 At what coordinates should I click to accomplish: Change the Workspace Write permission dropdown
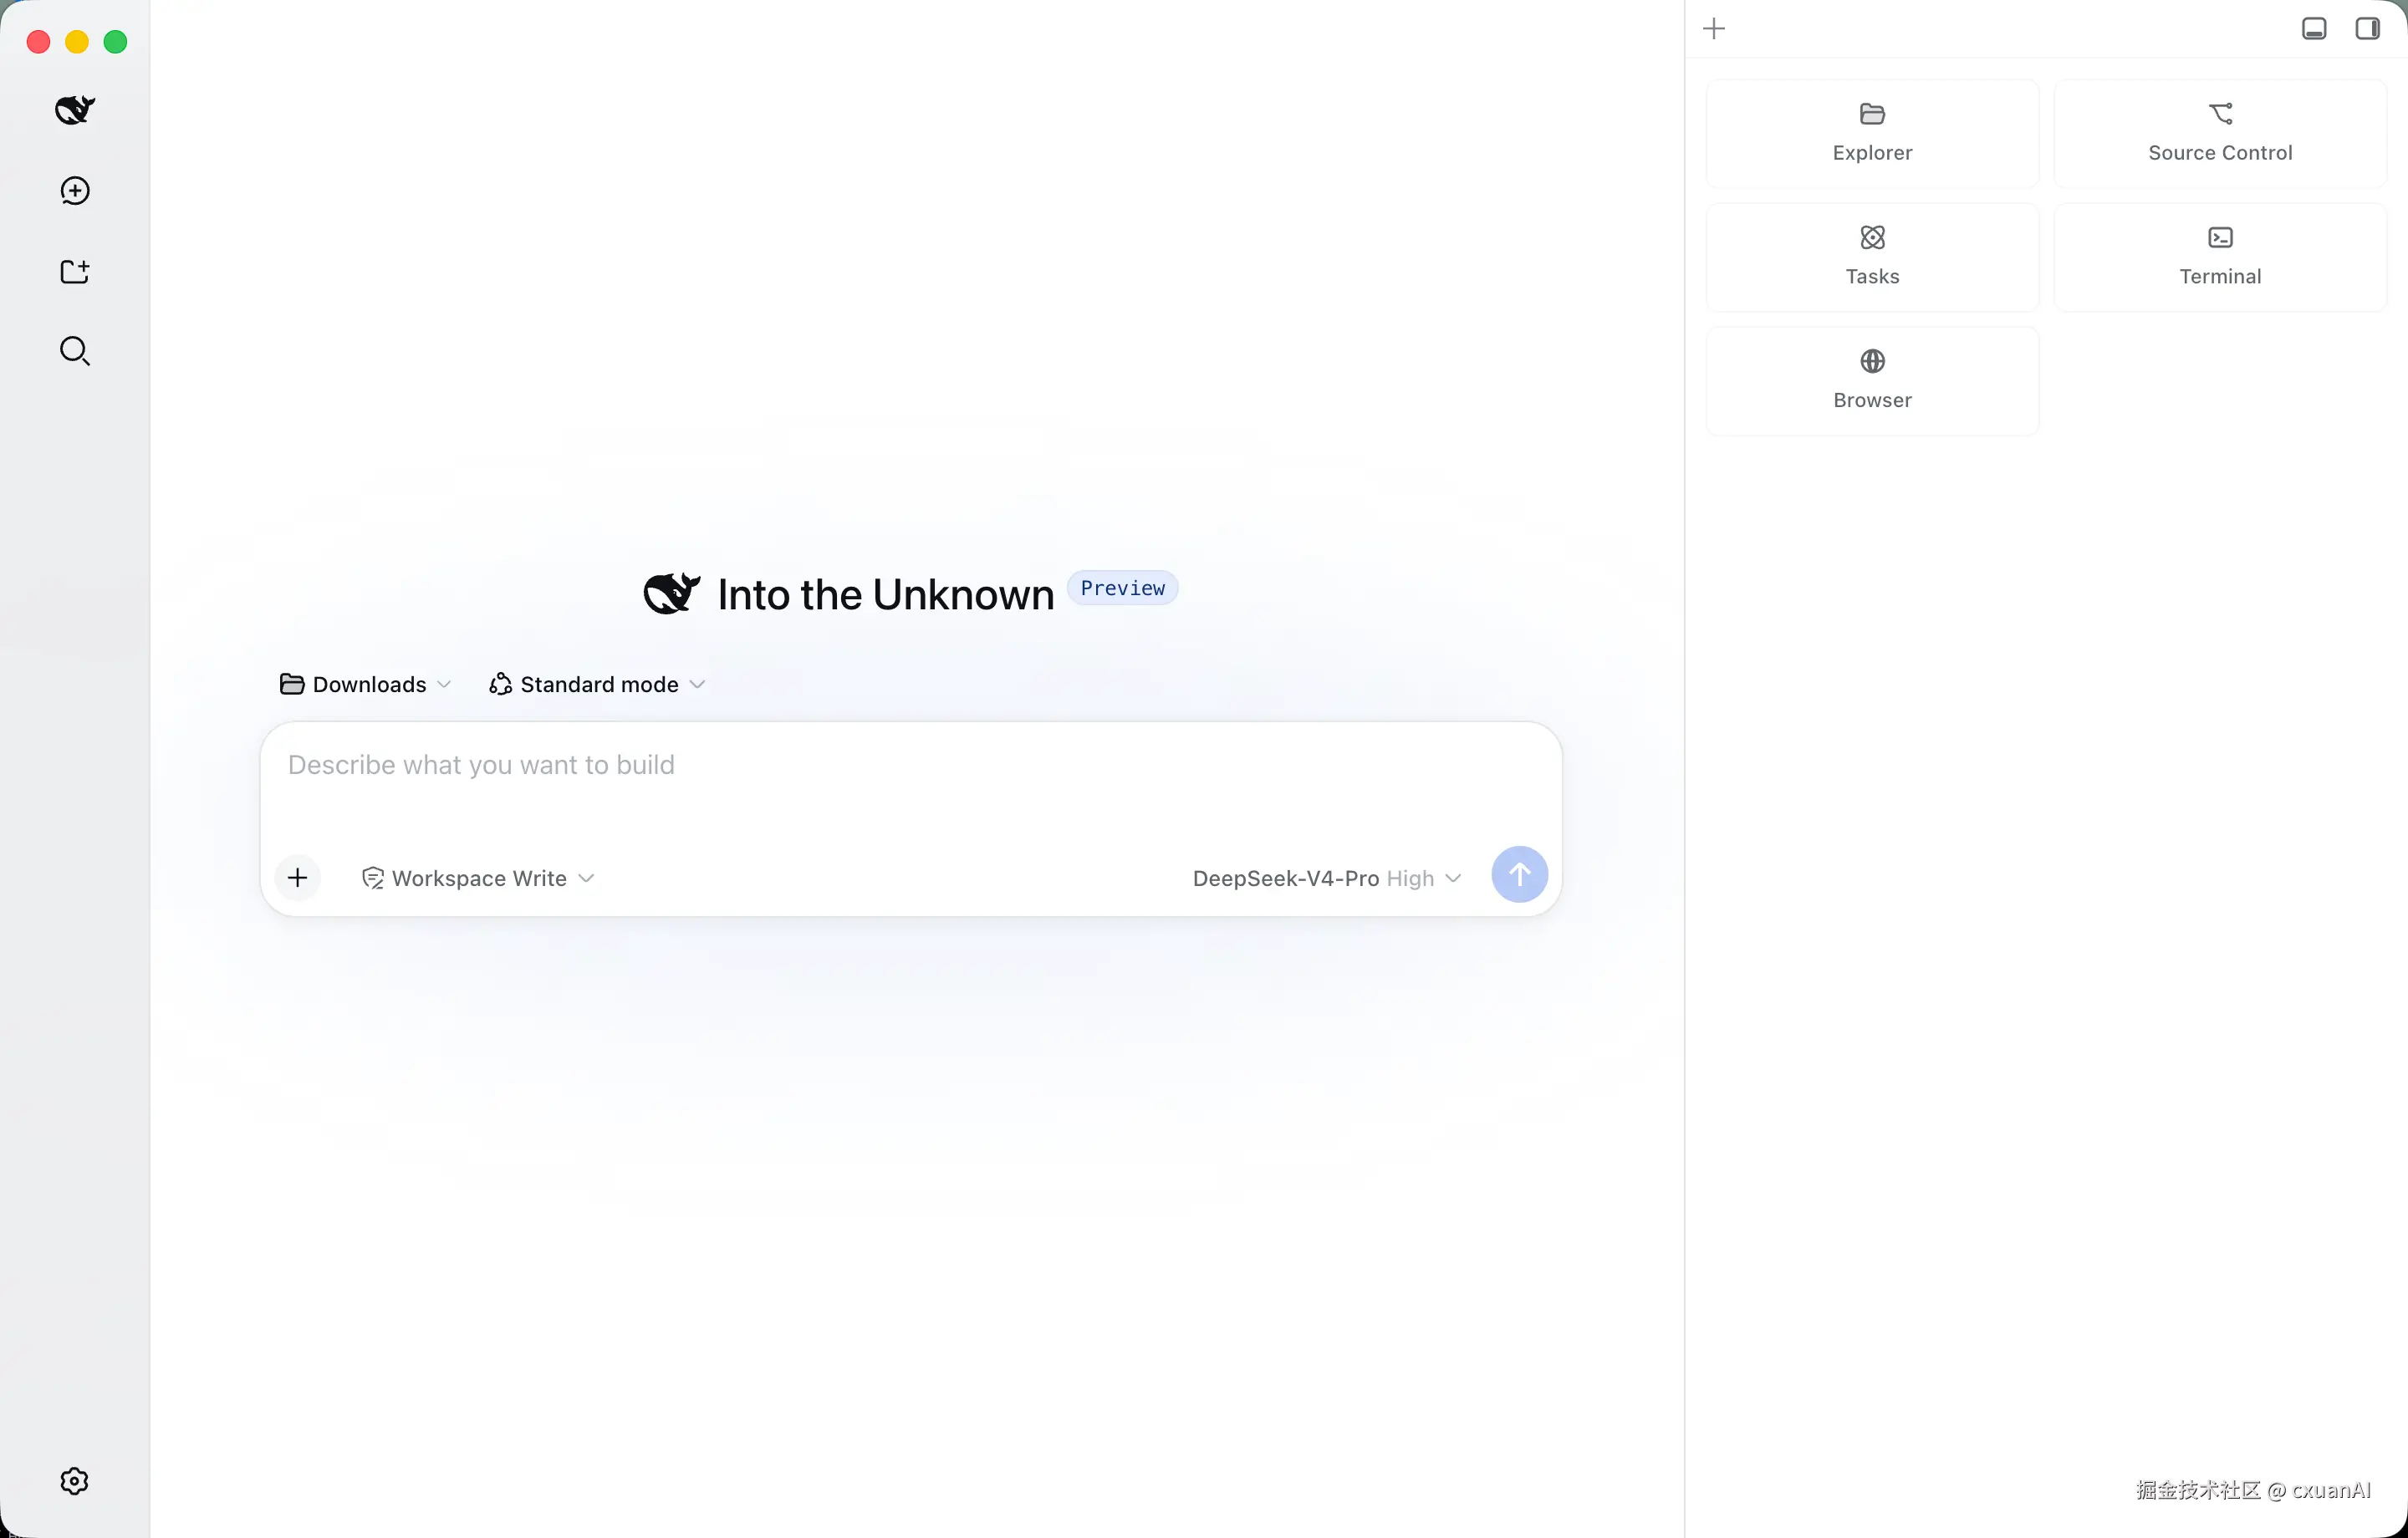click(478, 878)
